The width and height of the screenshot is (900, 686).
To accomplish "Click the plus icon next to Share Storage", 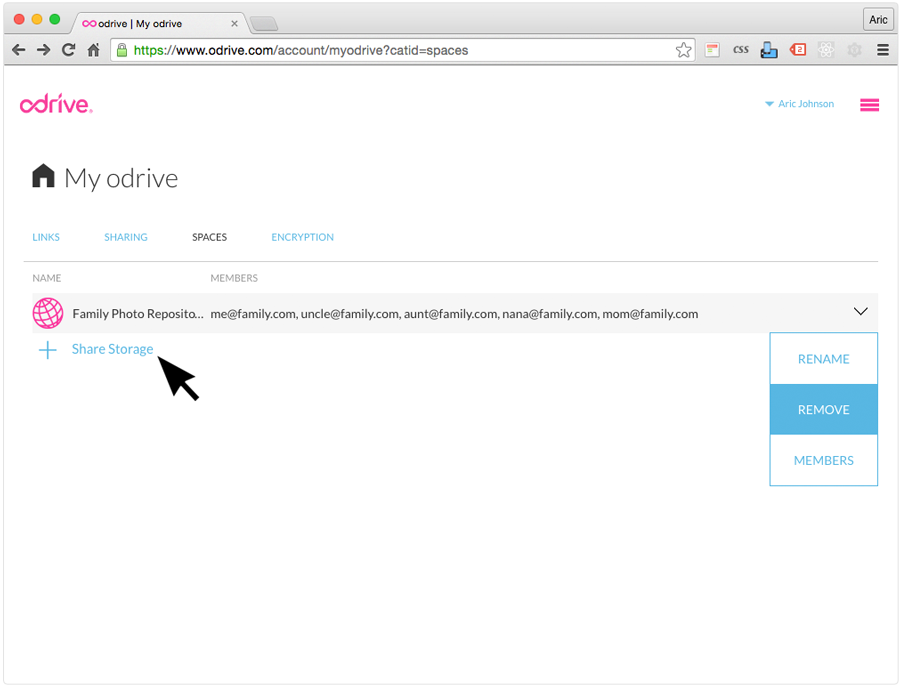I will pos(48,350).
